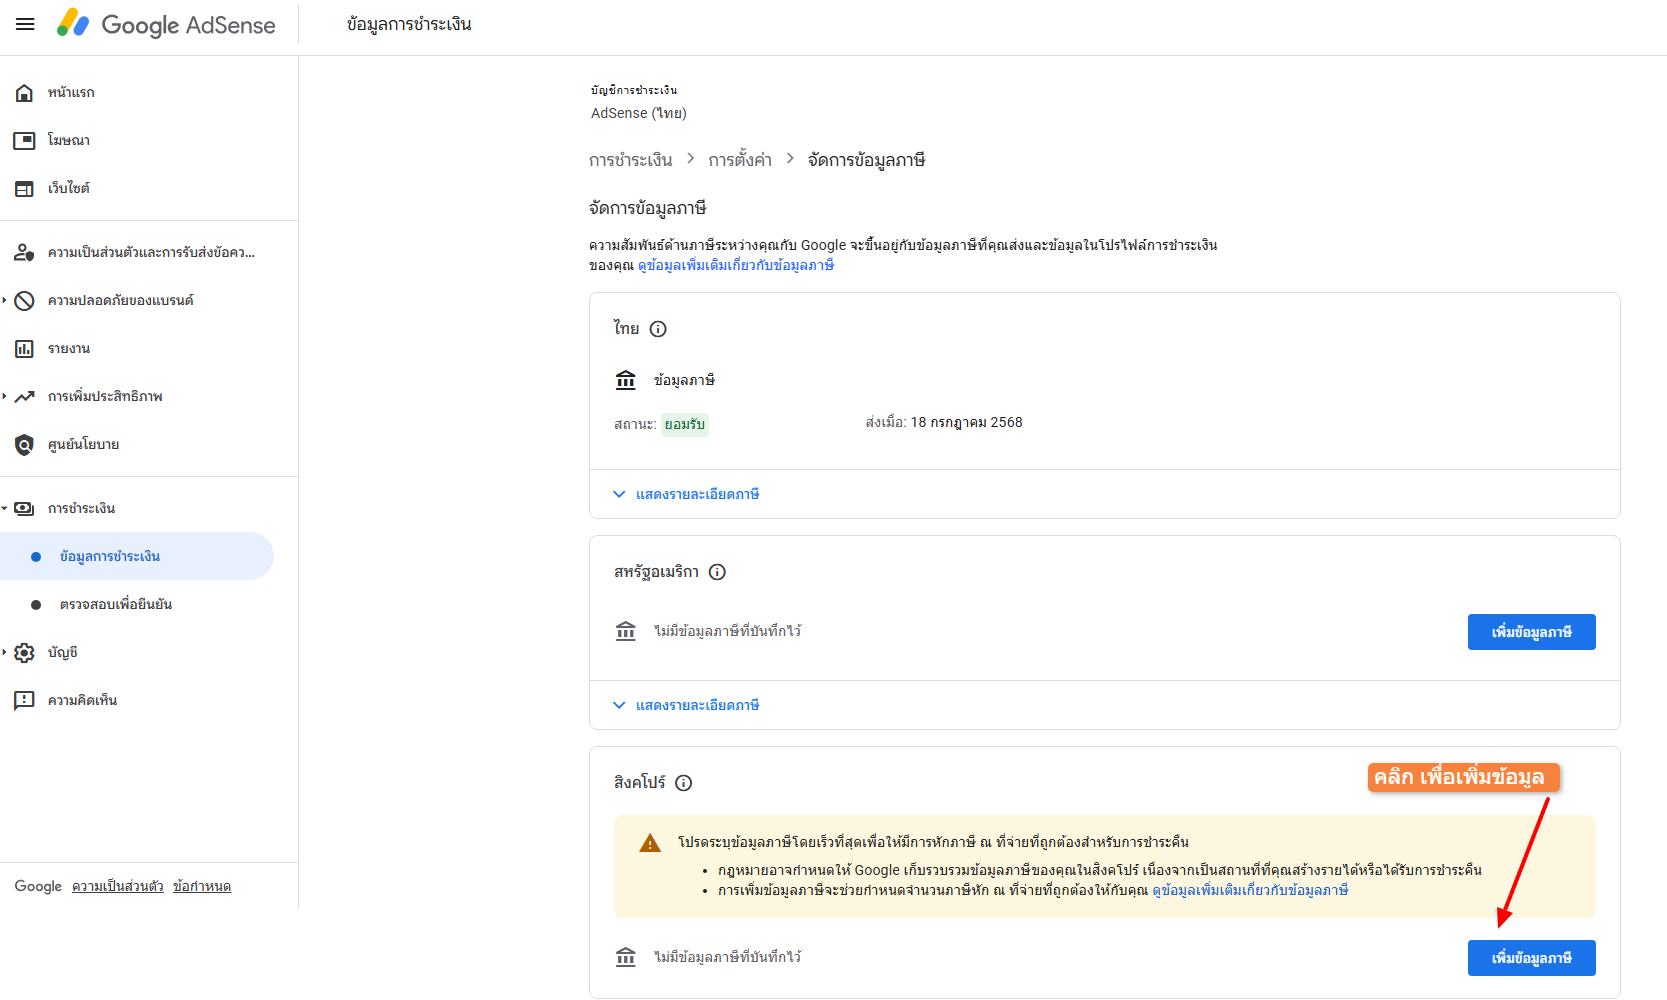Open การตั้งค่า from the breadcrumb
Screen dimensions: 1667x1000
click(739, 159)
